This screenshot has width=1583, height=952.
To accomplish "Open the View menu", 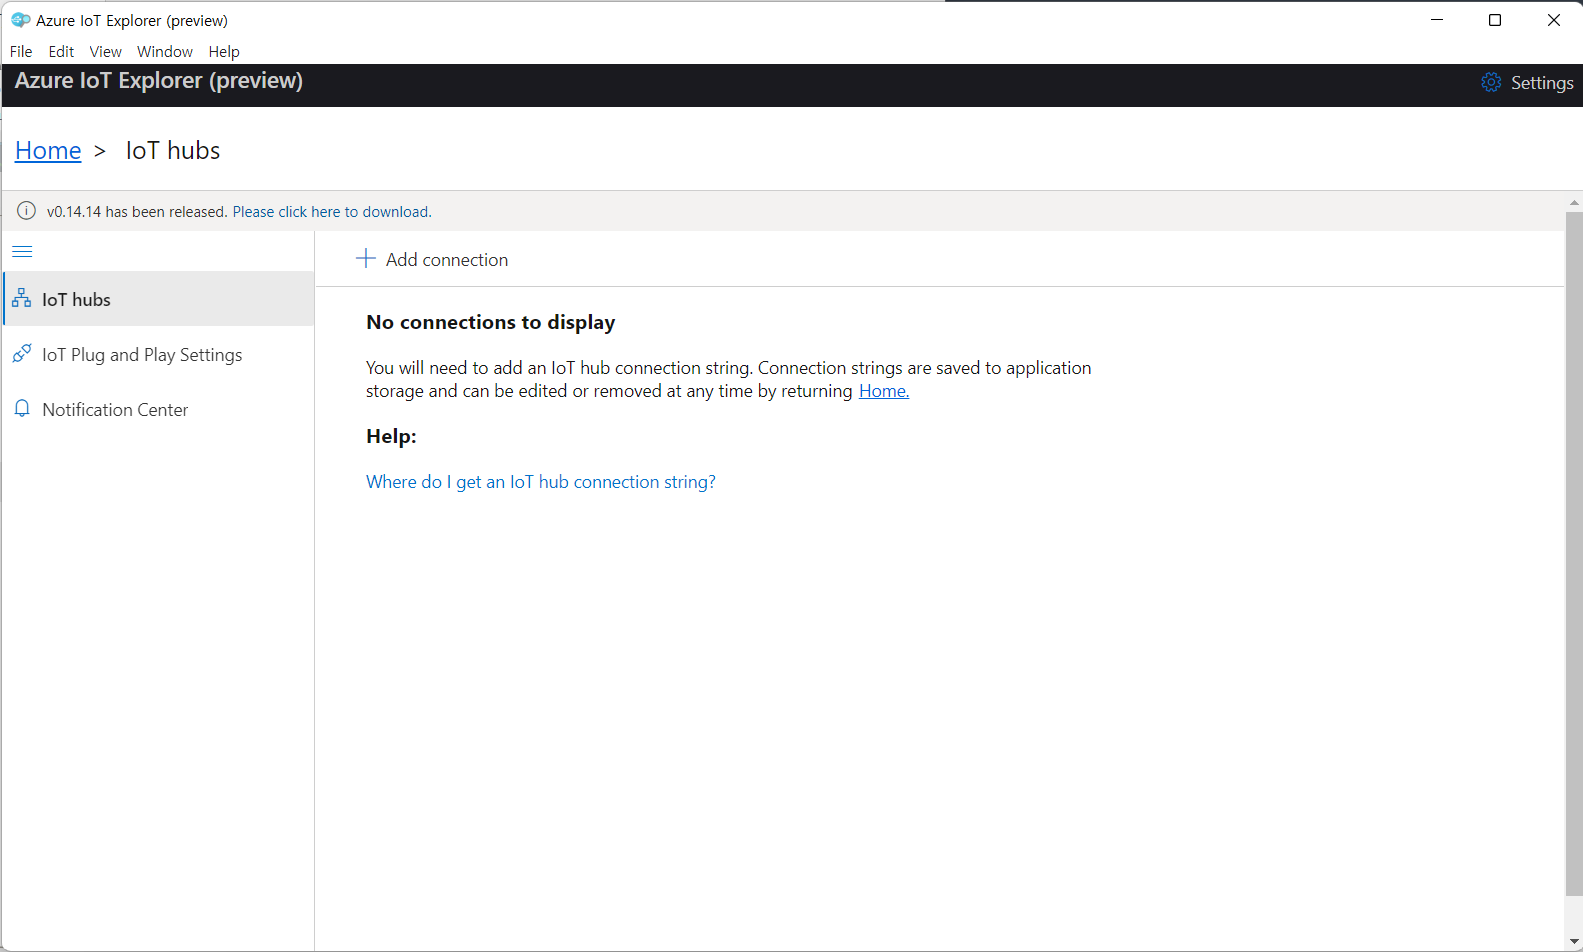I will click(105, 51).
